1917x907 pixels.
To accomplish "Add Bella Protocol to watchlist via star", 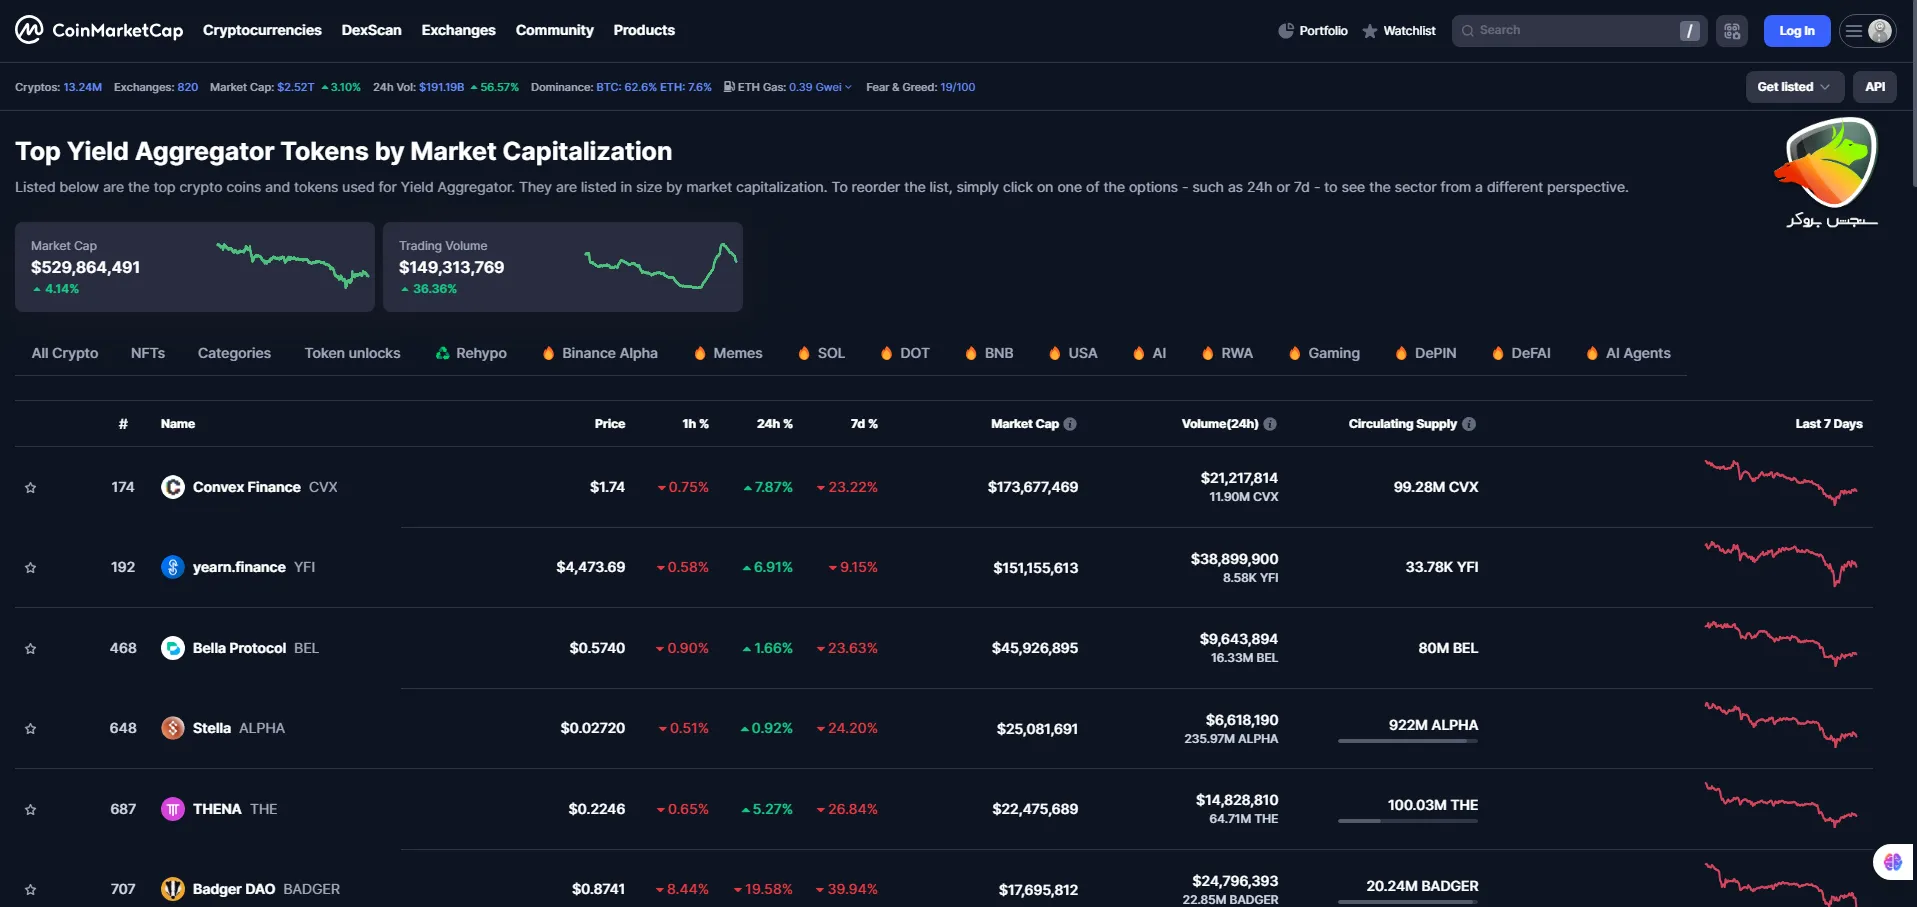I will pos(31,649).
